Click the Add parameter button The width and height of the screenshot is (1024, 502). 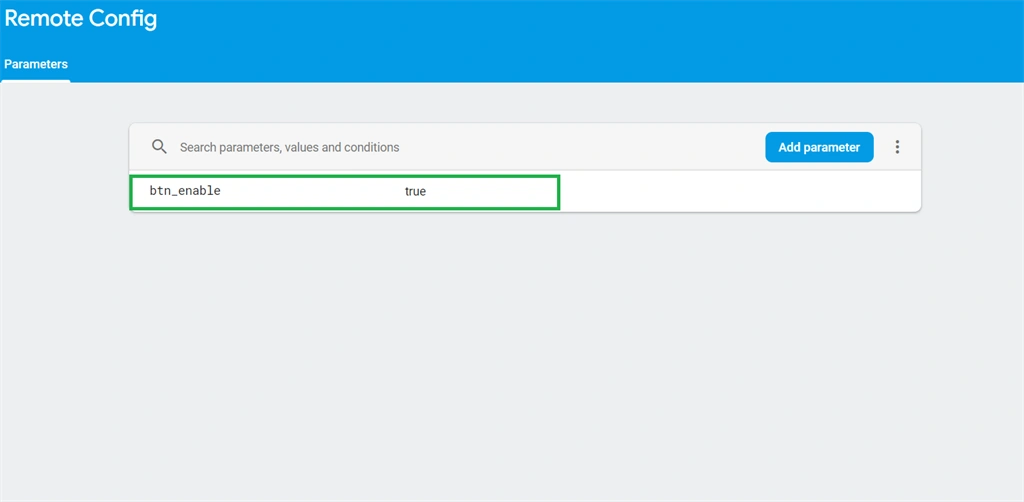(x=819, y=147)
